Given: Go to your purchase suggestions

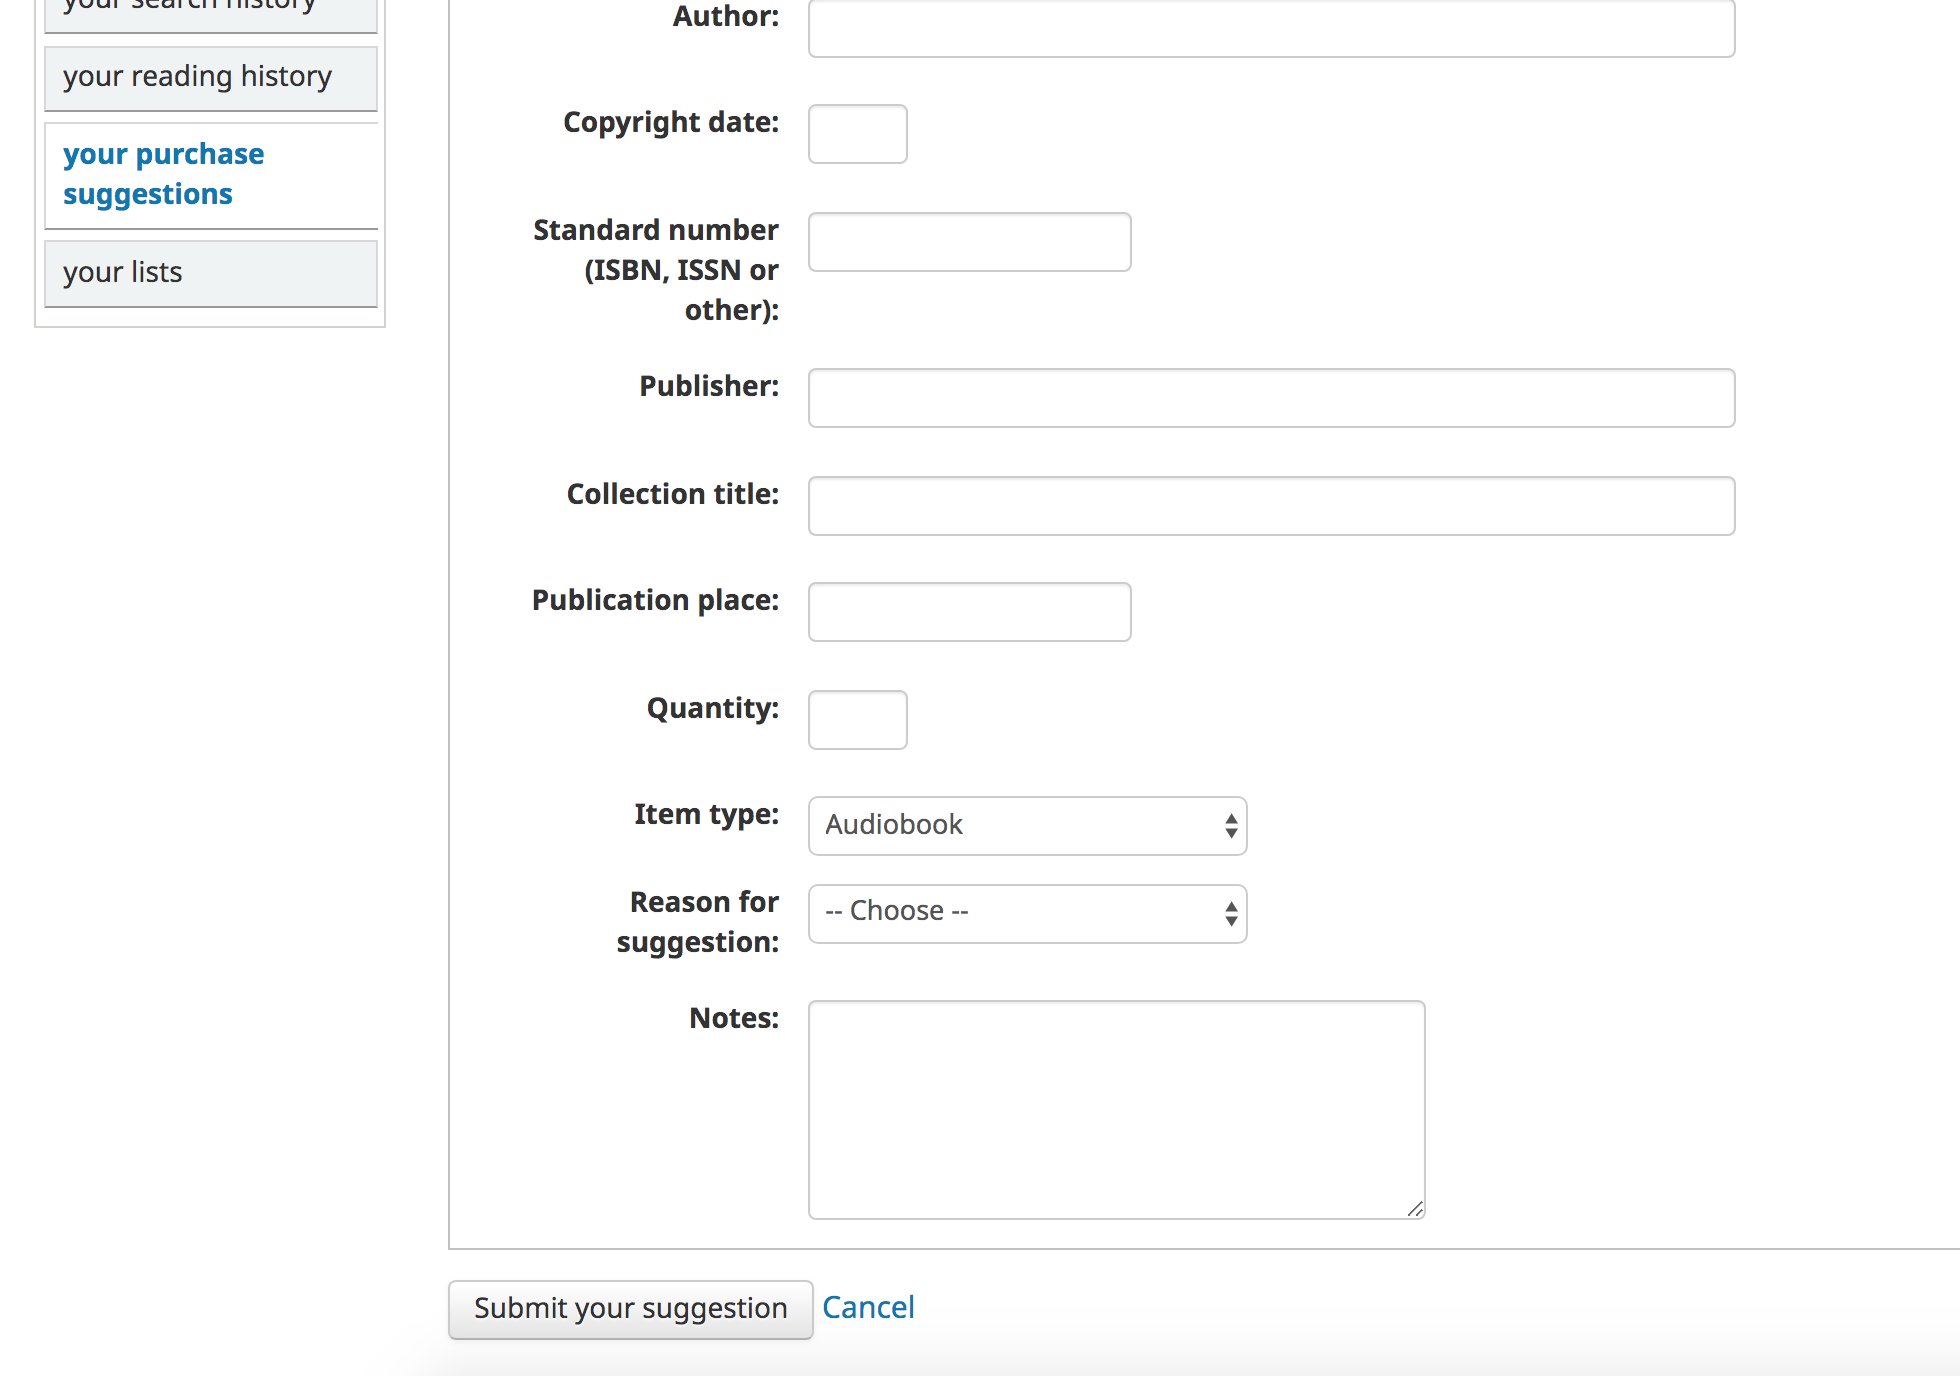Looking at the screenshot, I should click(x=163, y=174).
